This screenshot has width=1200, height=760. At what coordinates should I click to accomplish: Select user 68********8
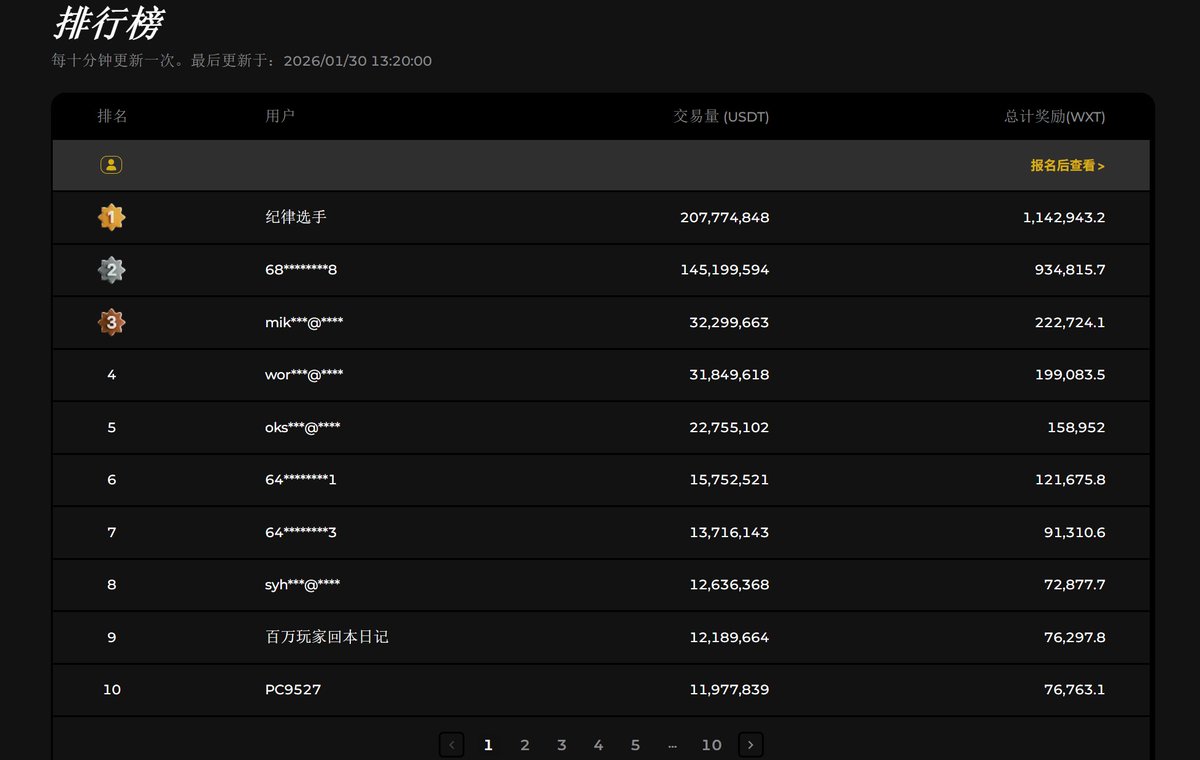[x=301, y=270]
